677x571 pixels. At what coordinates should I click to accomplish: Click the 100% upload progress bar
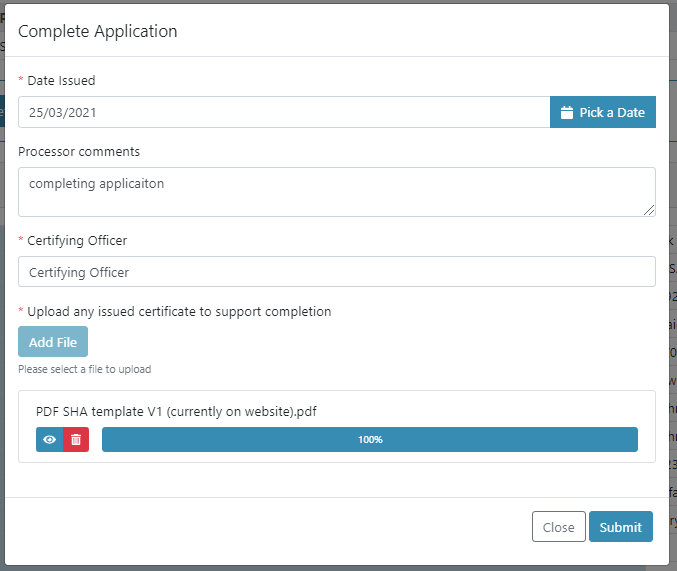[369, 440]
